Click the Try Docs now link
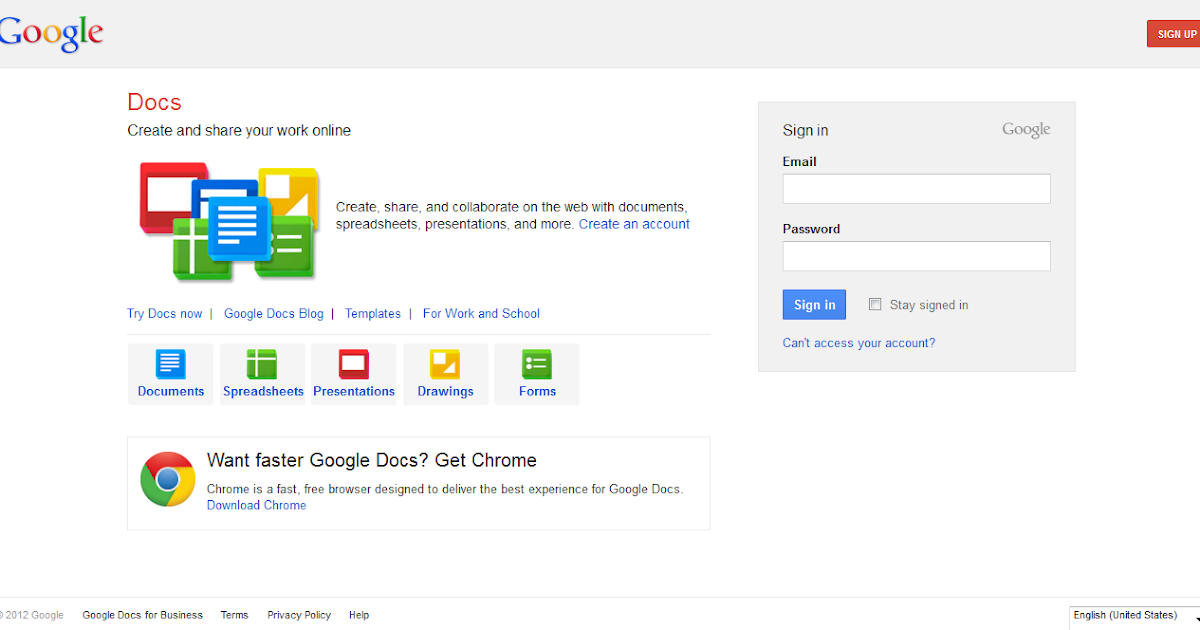The height and width of the screenshot is (630, 1200). point(165,314)
